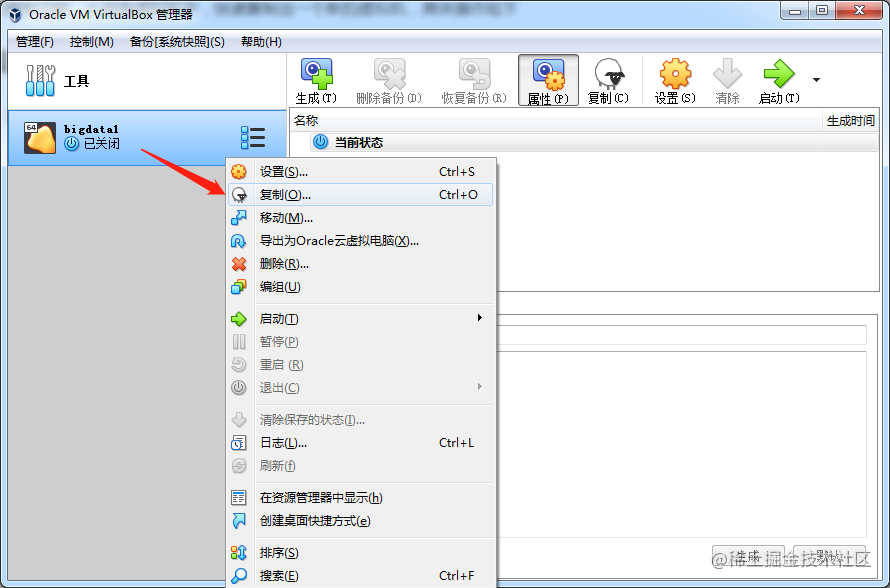Viewport: 890px width, 588px height.
Task: Expand the 退出(C) submenu entry
Action: pos(360,388)
